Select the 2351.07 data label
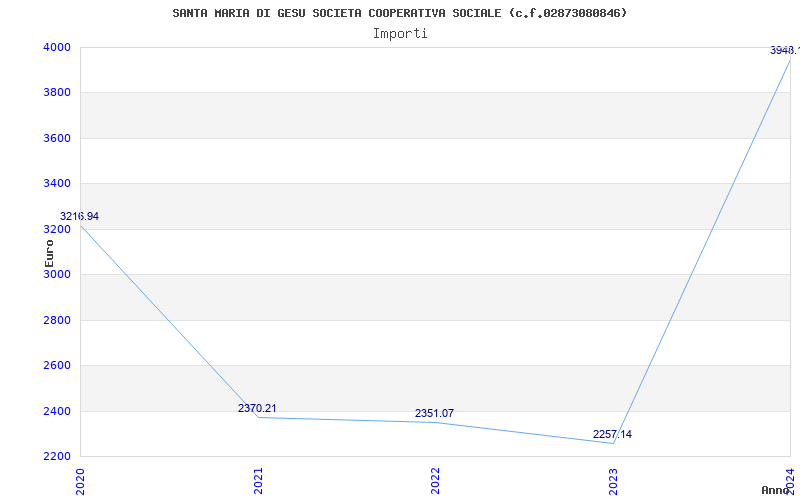800x500 pixels. tap(434, 413)
